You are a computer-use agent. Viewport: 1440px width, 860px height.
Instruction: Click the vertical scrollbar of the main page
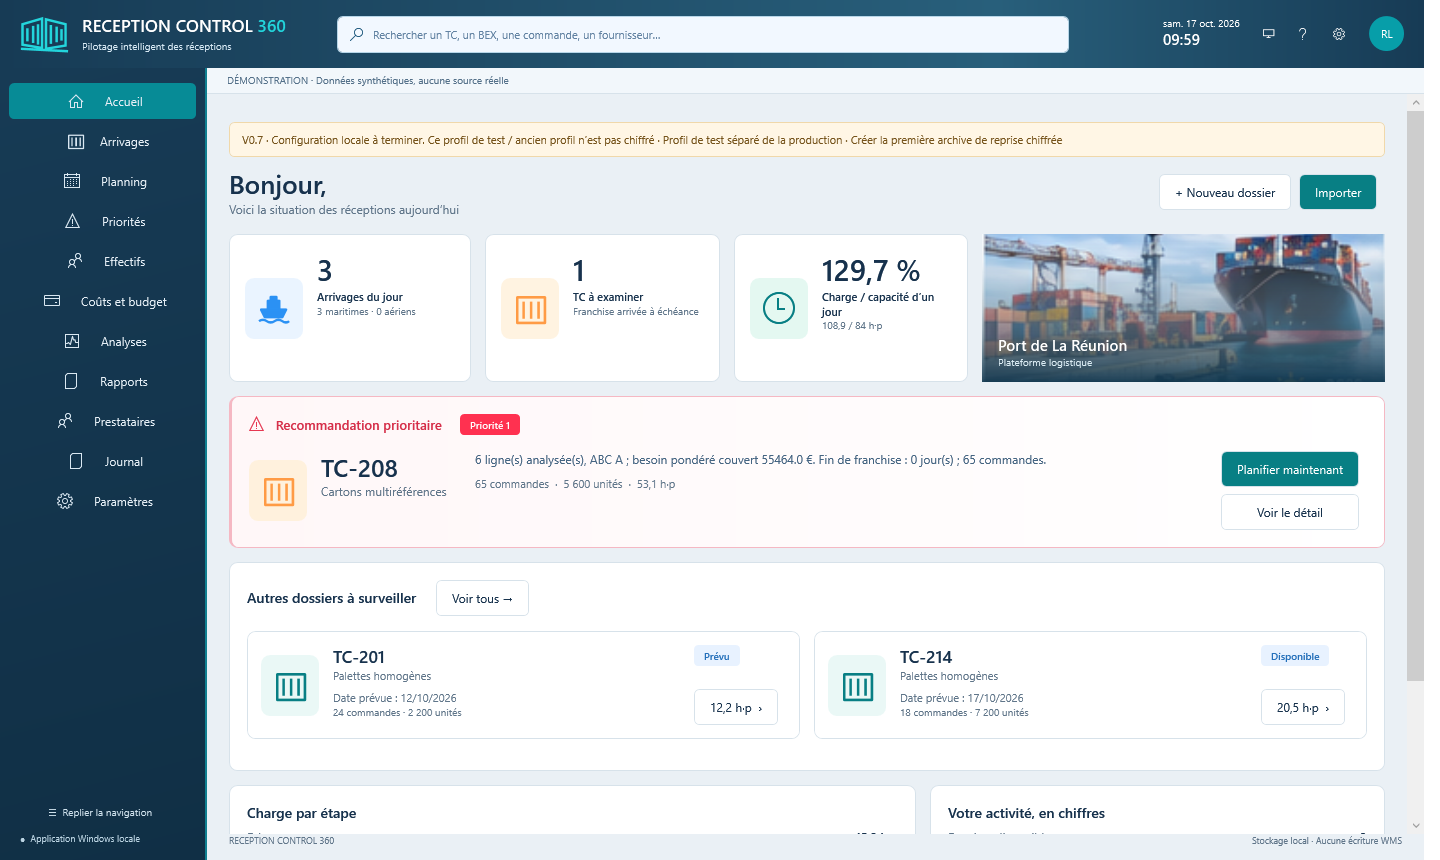click(1415, 396)
